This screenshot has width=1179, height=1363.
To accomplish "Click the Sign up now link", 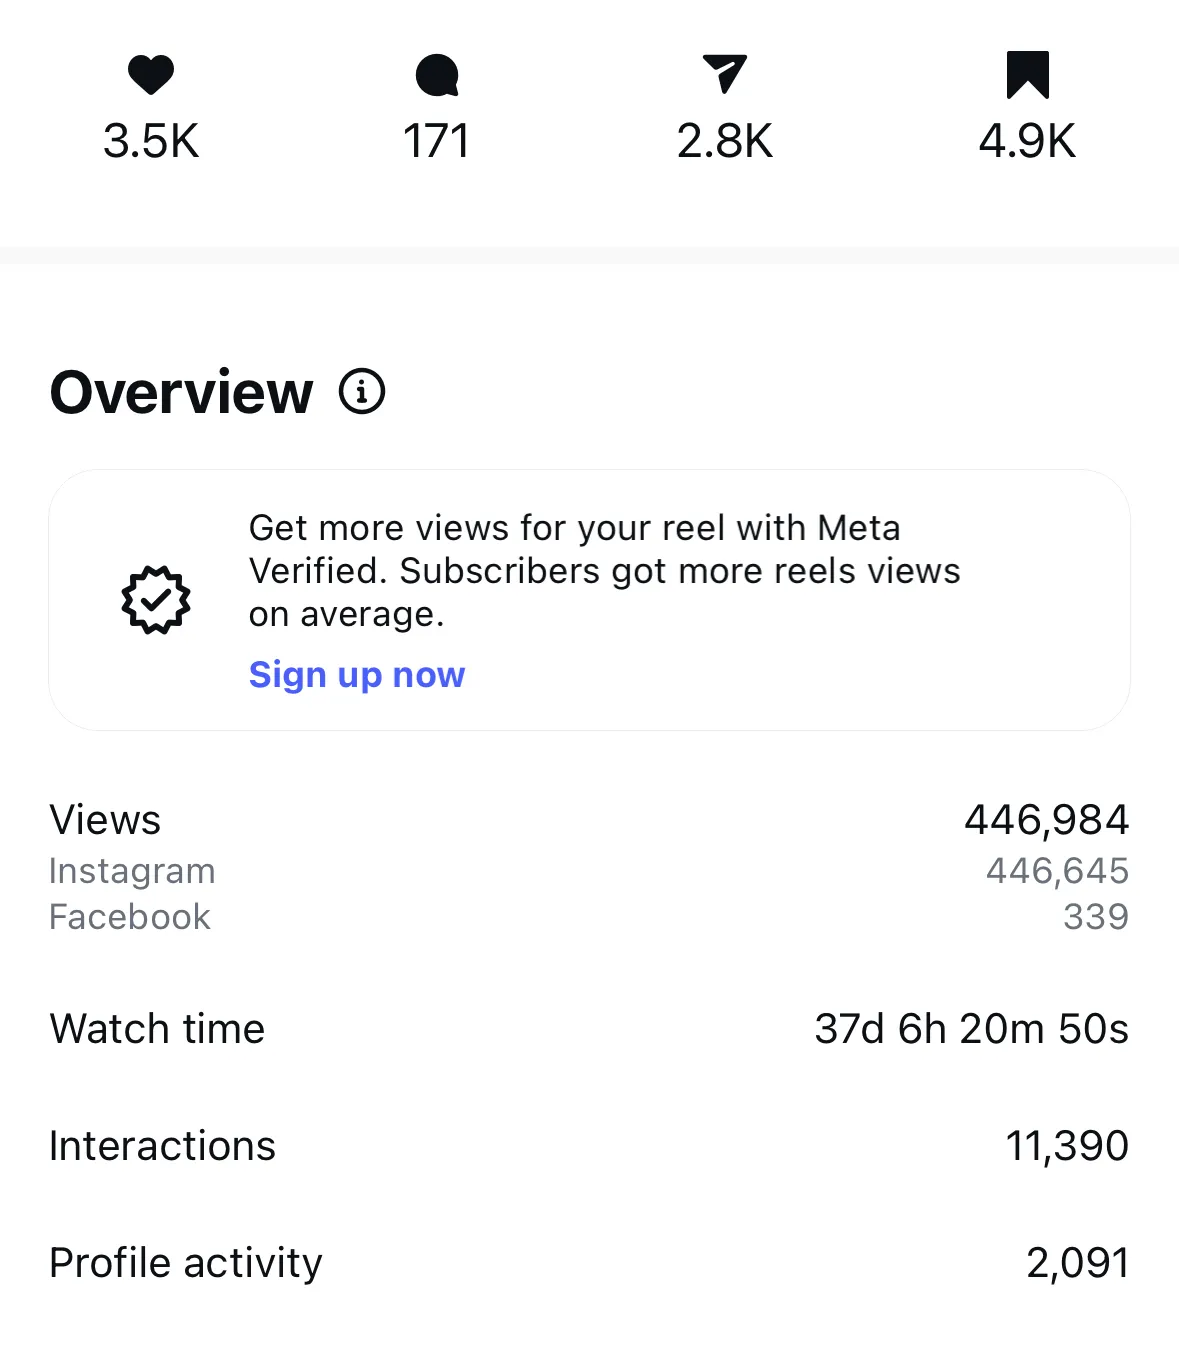I will click(357, 675).
